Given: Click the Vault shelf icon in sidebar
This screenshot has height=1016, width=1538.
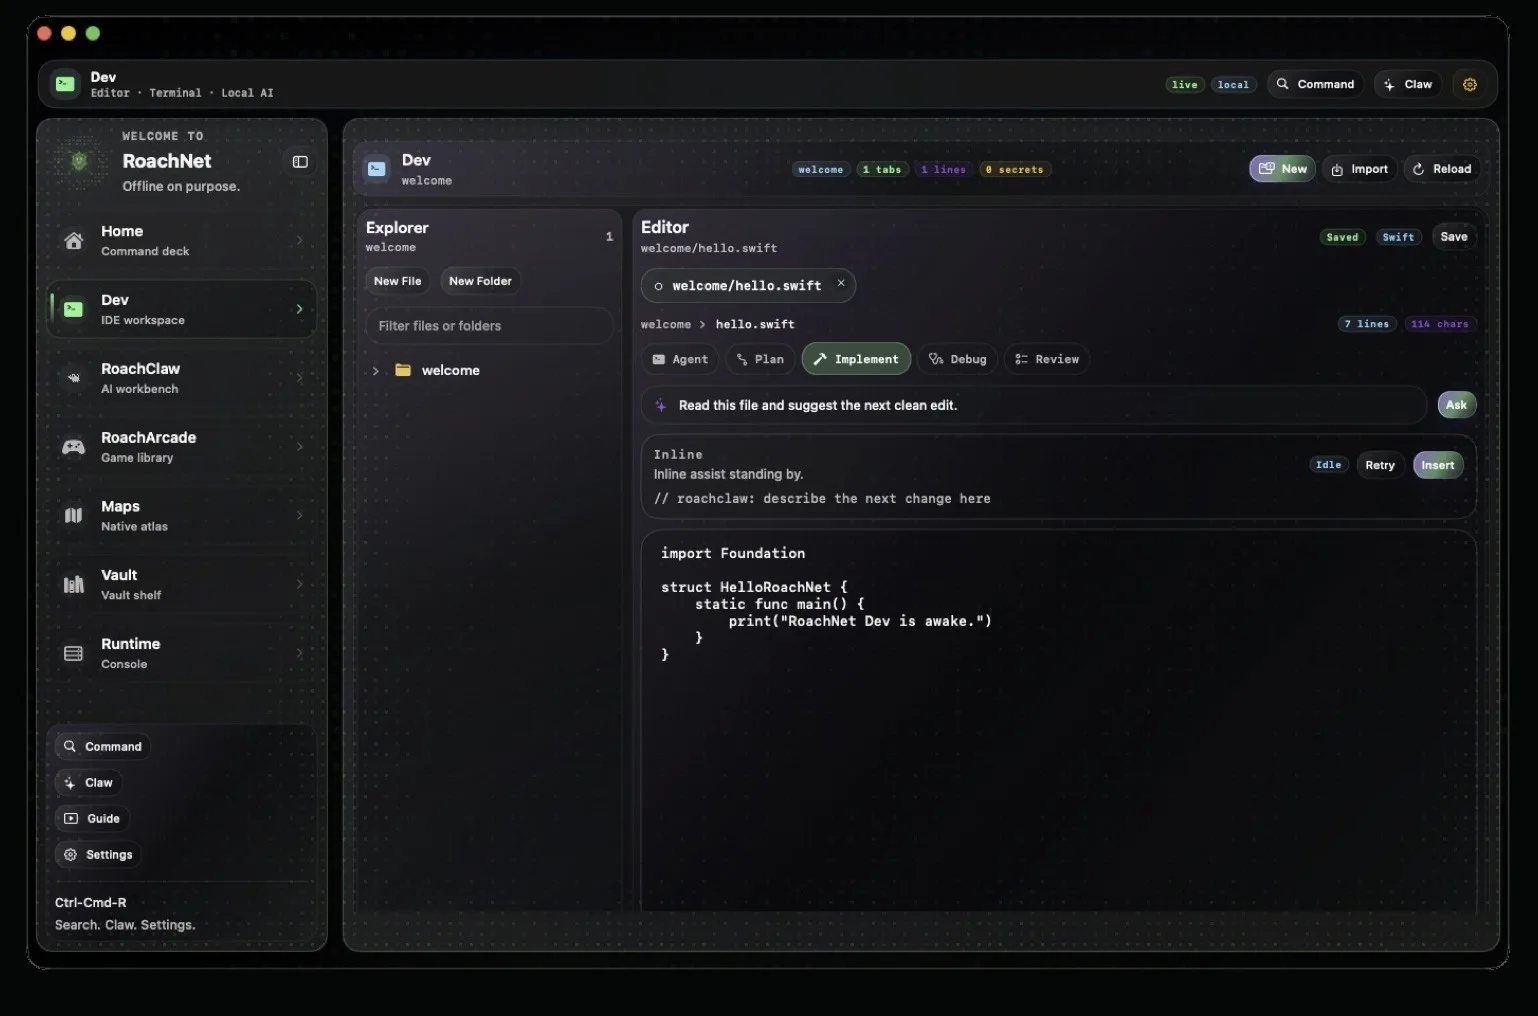Looking at the screenshot, I should [74, 585].
